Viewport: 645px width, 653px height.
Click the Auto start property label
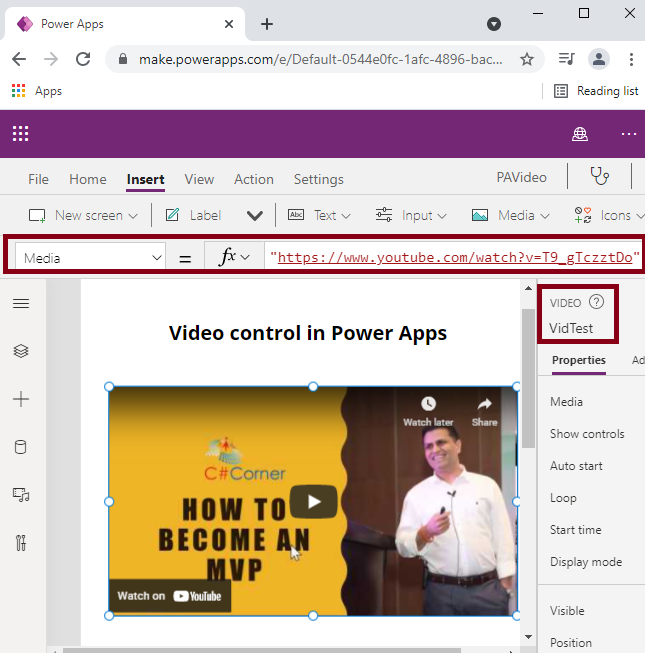pos(576,466)
